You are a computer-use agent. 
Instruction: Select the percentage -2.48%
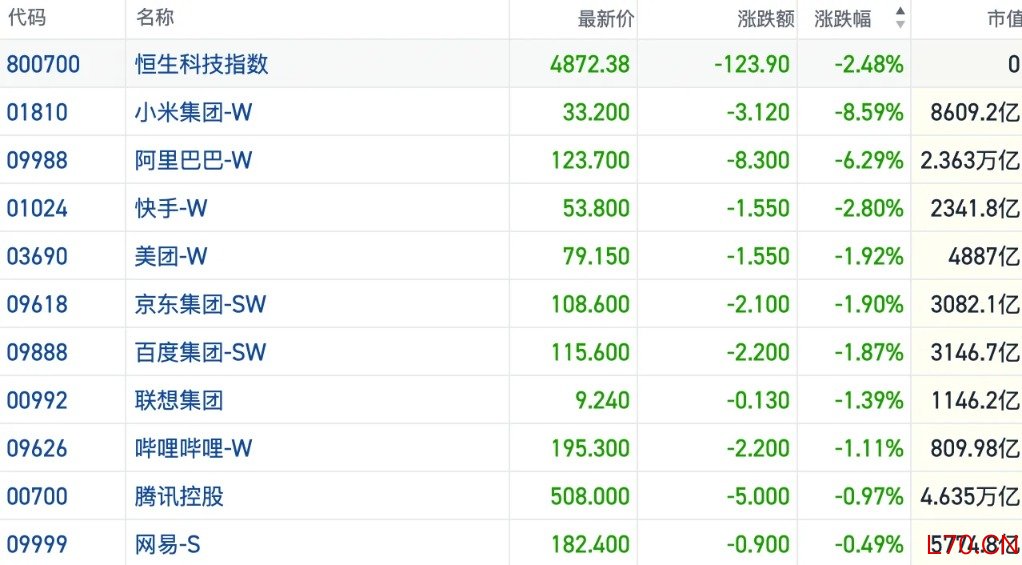869,64
